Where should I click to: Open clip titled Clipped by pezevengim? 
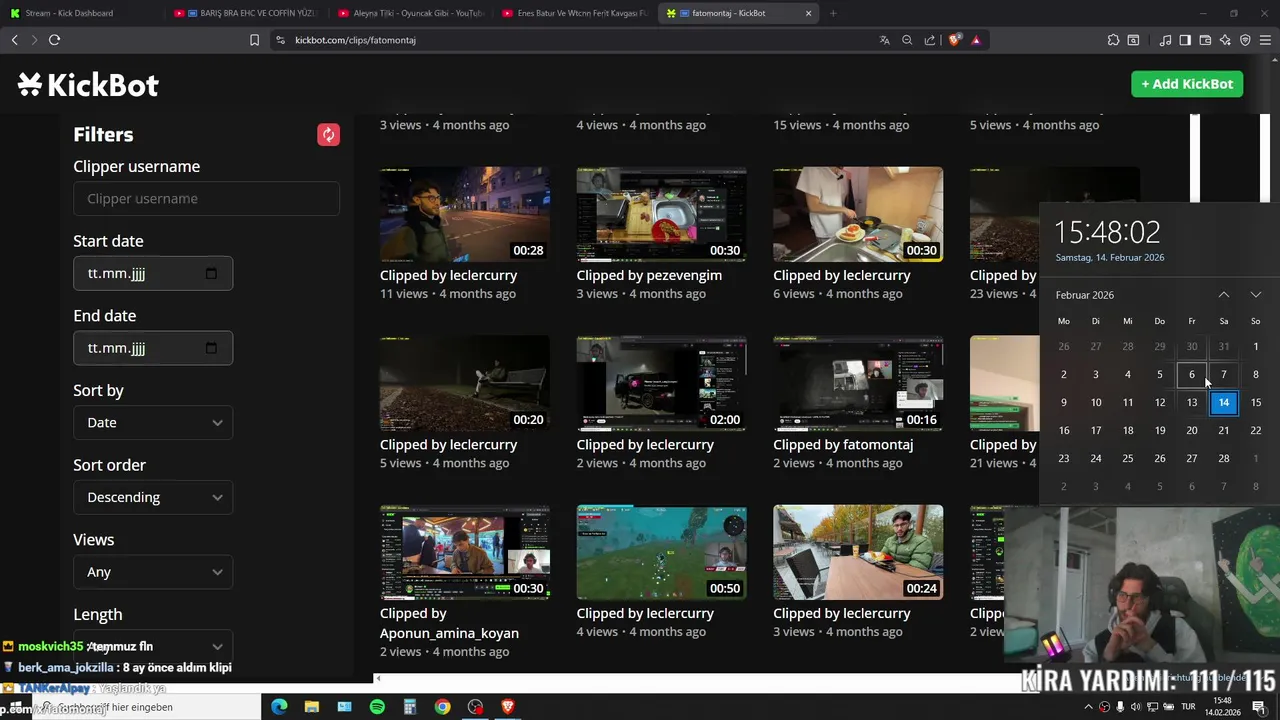(649, 275)
